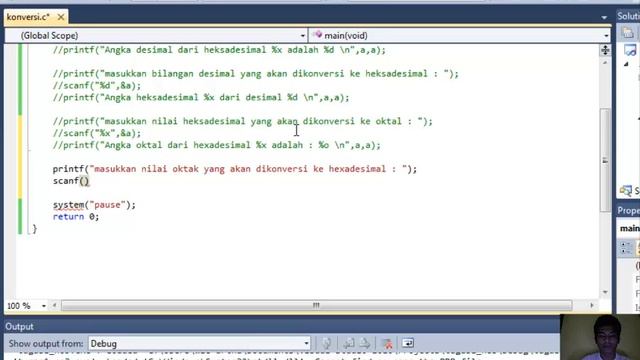Image resolution: width=640 pixels, height=360 pixels.
Task: Click the "Show output from:" label
Action: [46, 344]
